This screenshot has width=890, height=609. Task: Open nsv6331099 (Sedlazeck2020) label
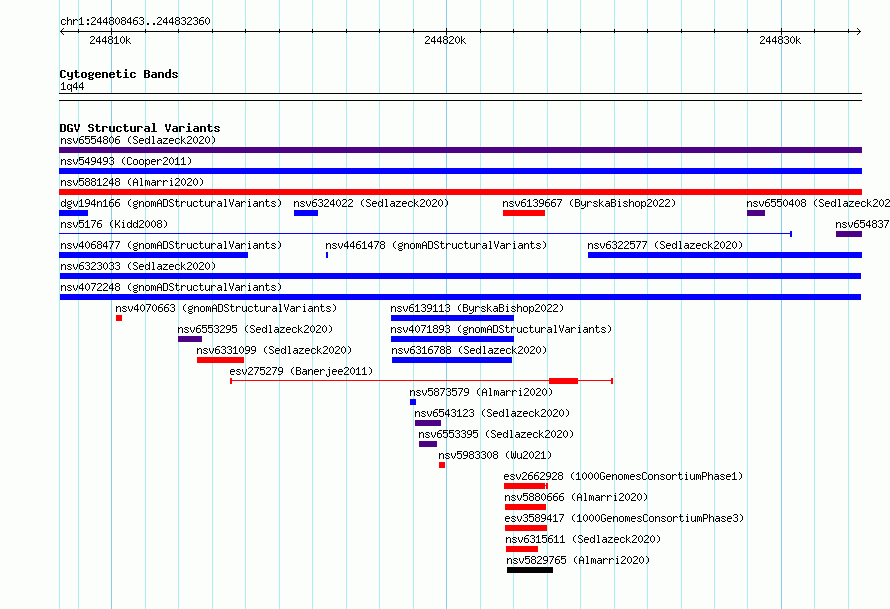point(274,350)
